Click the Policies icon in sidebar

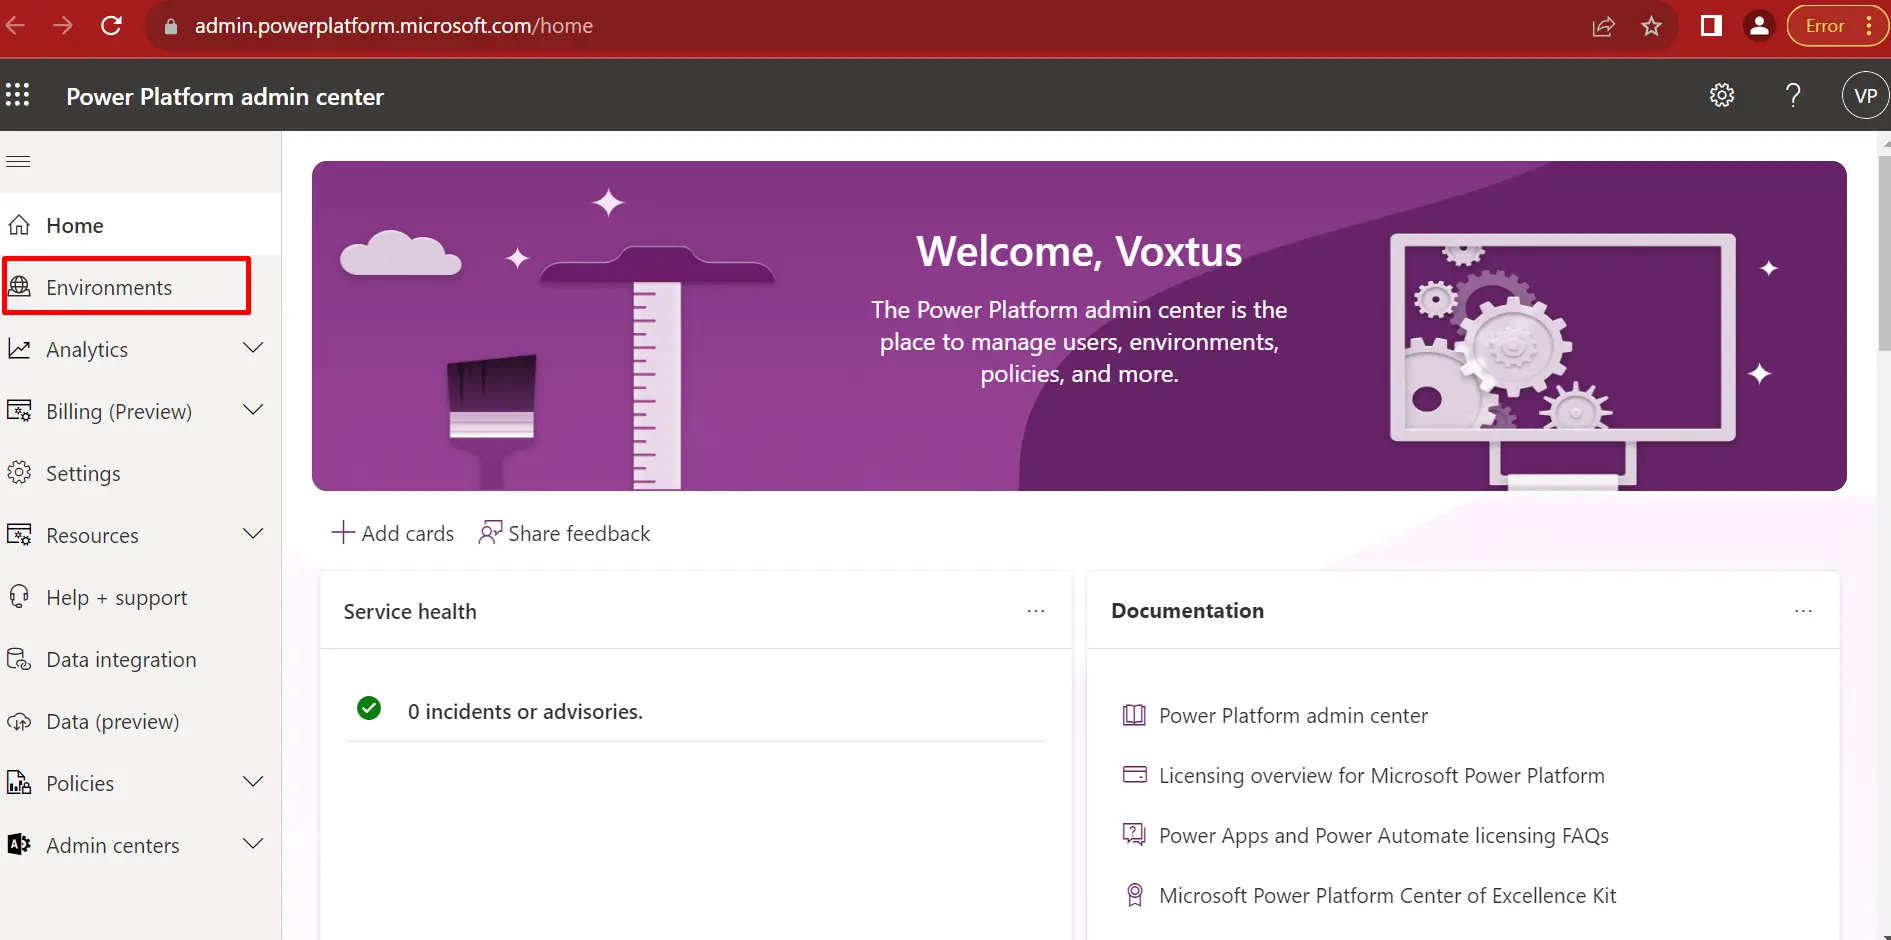point(19,783)
